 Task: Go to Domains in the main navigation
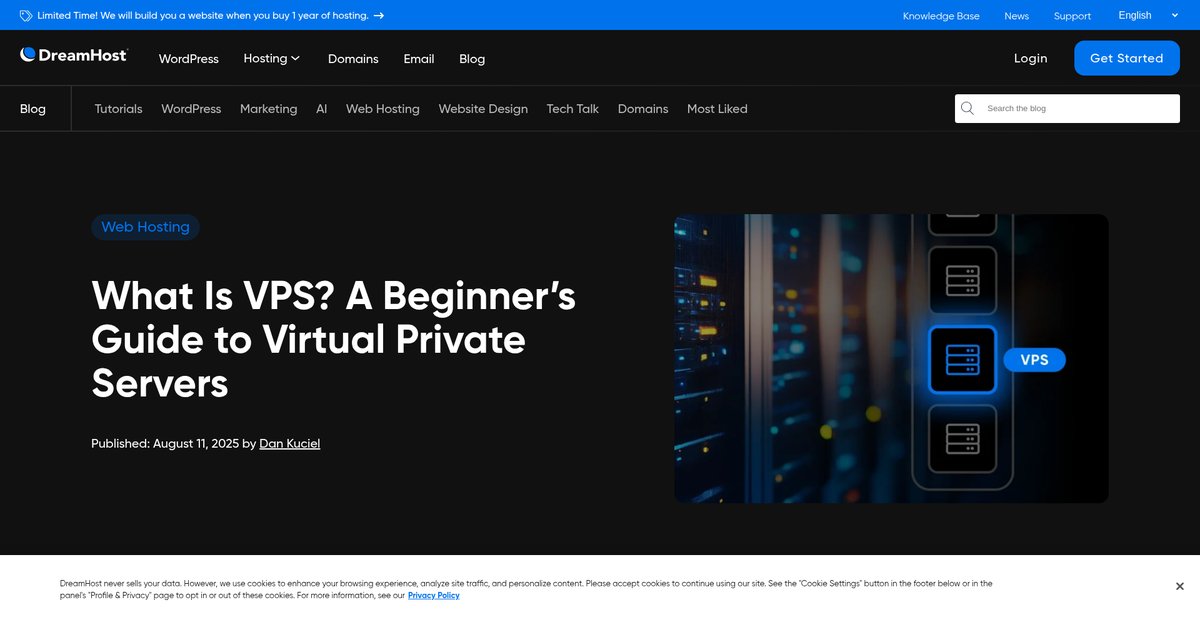[353, 59]
